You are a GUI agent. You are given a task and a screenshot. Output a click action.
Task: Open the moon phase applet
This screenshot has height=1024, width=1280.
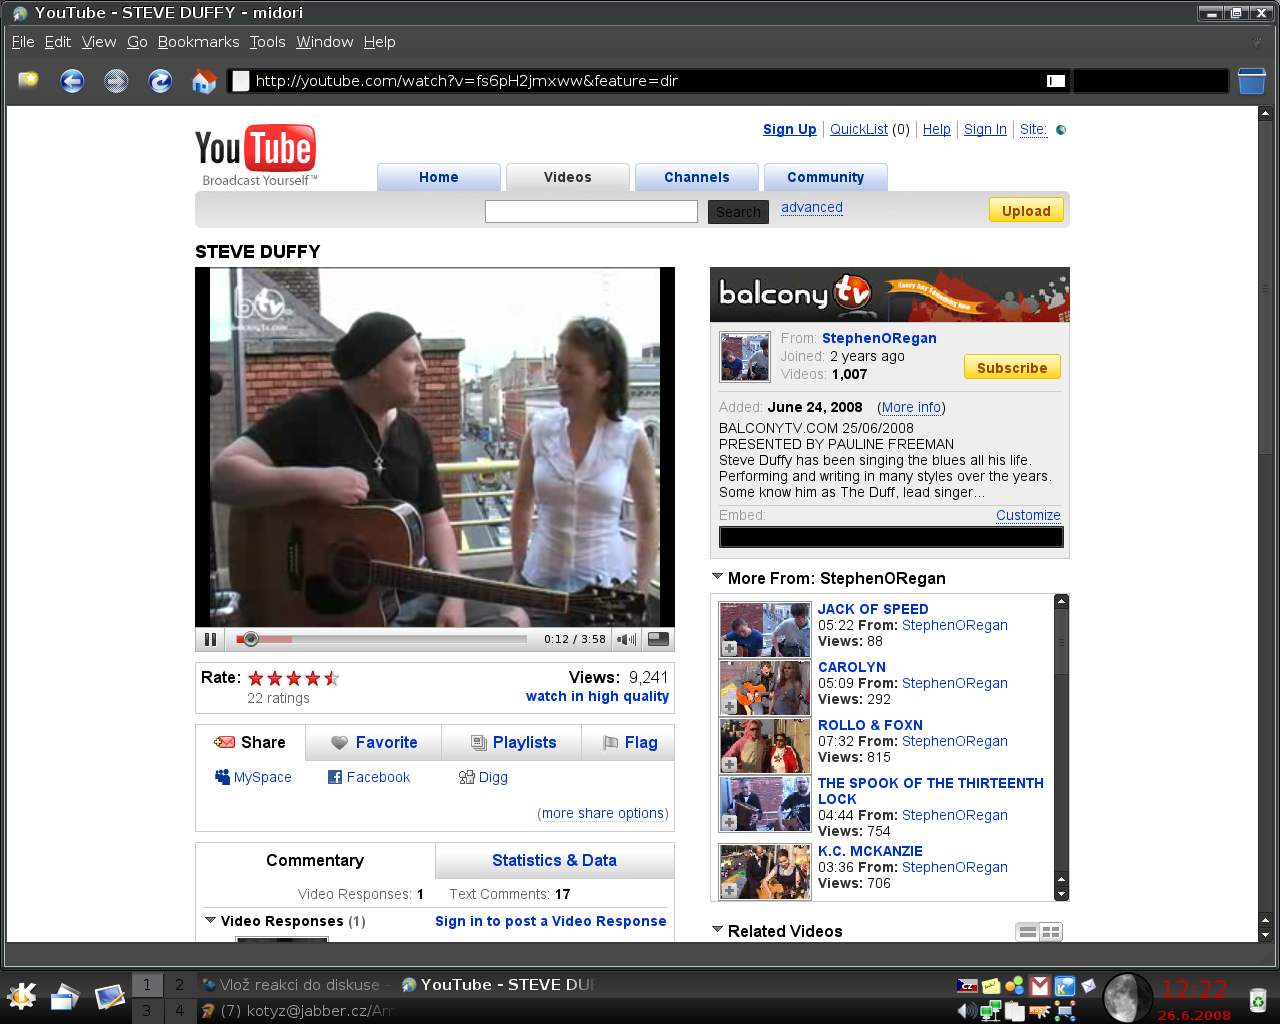point(1128,997)
